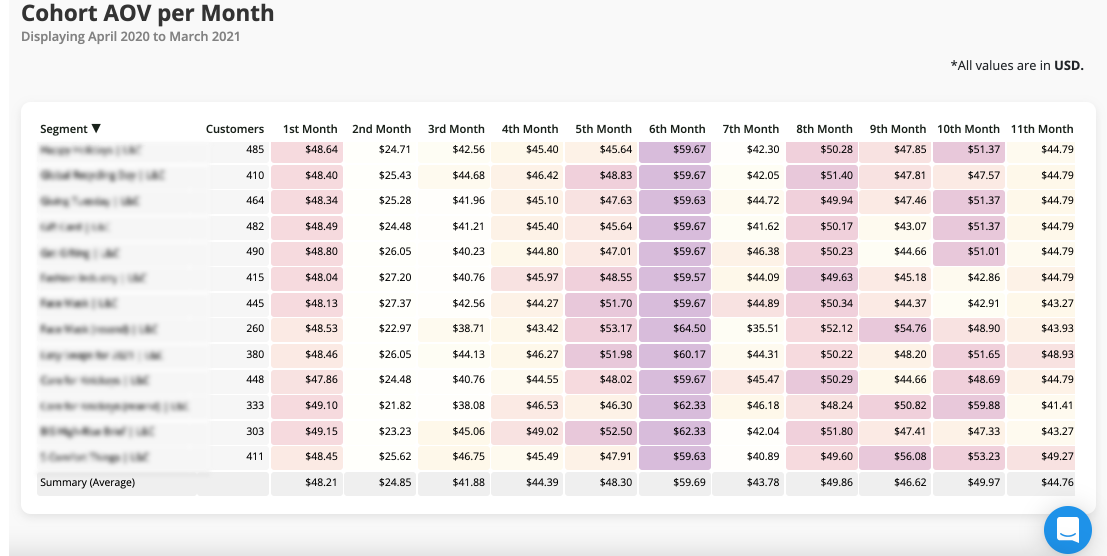Select the $52.50 fifth month cell
Image resolution: width=1107 pixels, height=556 pixels.
pos(602,432)
